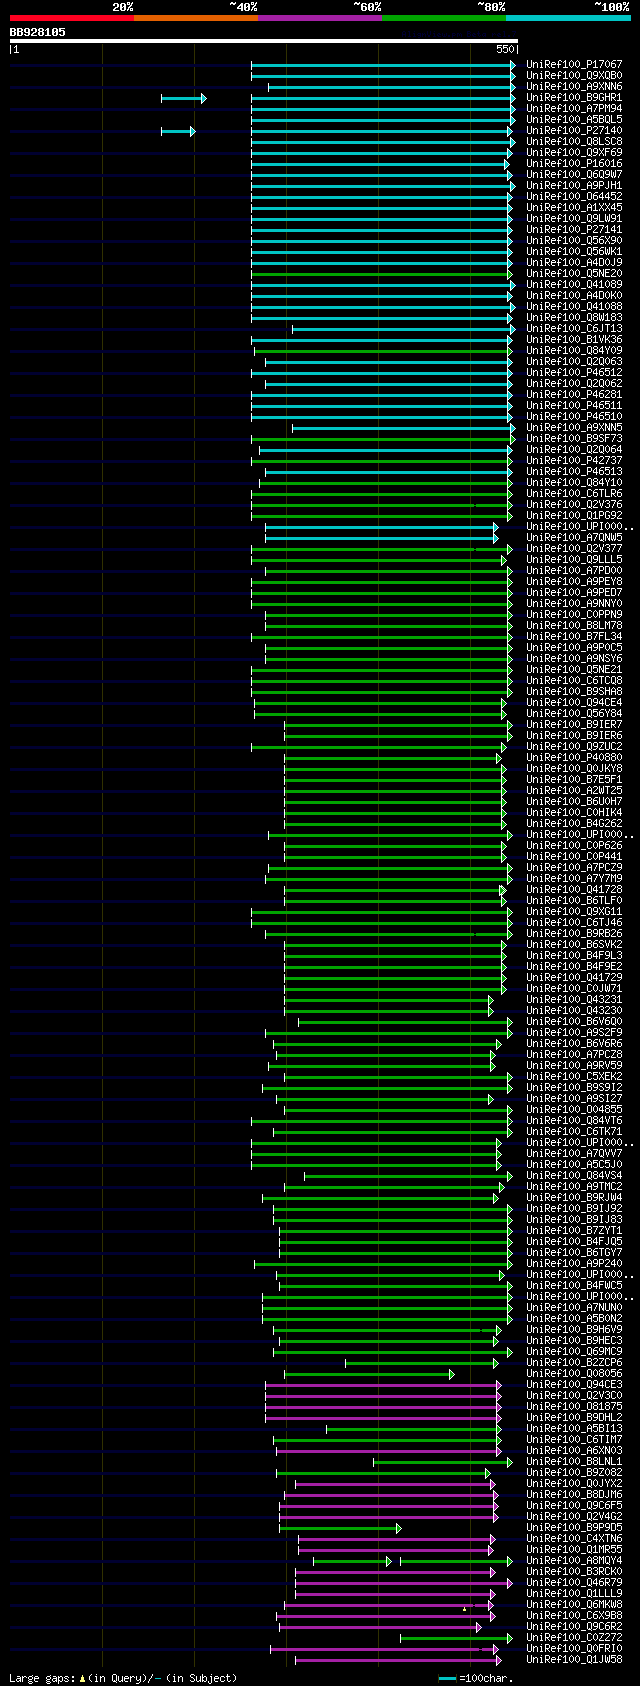Select label UniRef100_A7QNW5
Viewport: 640px width, 1686px height.
pyautogui.click(x=574, y=538)
